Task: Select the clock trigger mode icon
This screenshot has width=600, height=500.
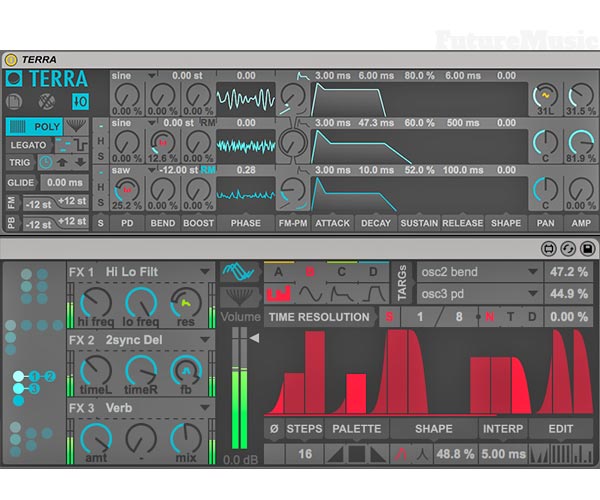Action: [x=45, y=163]
